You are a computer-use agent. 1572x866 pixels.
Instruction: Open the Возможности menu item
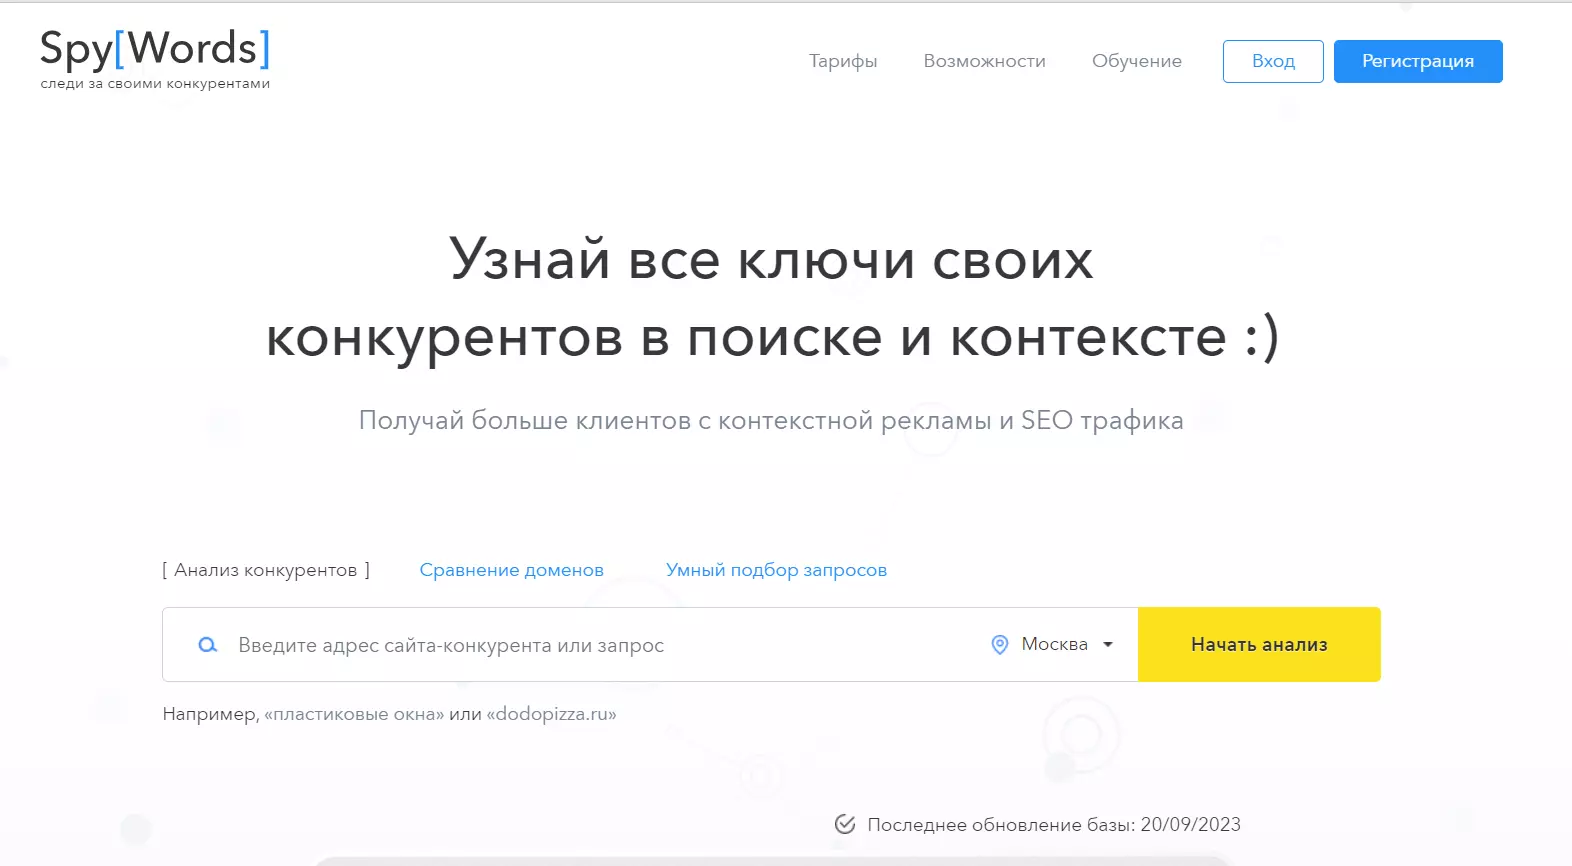tap(985, 61)
